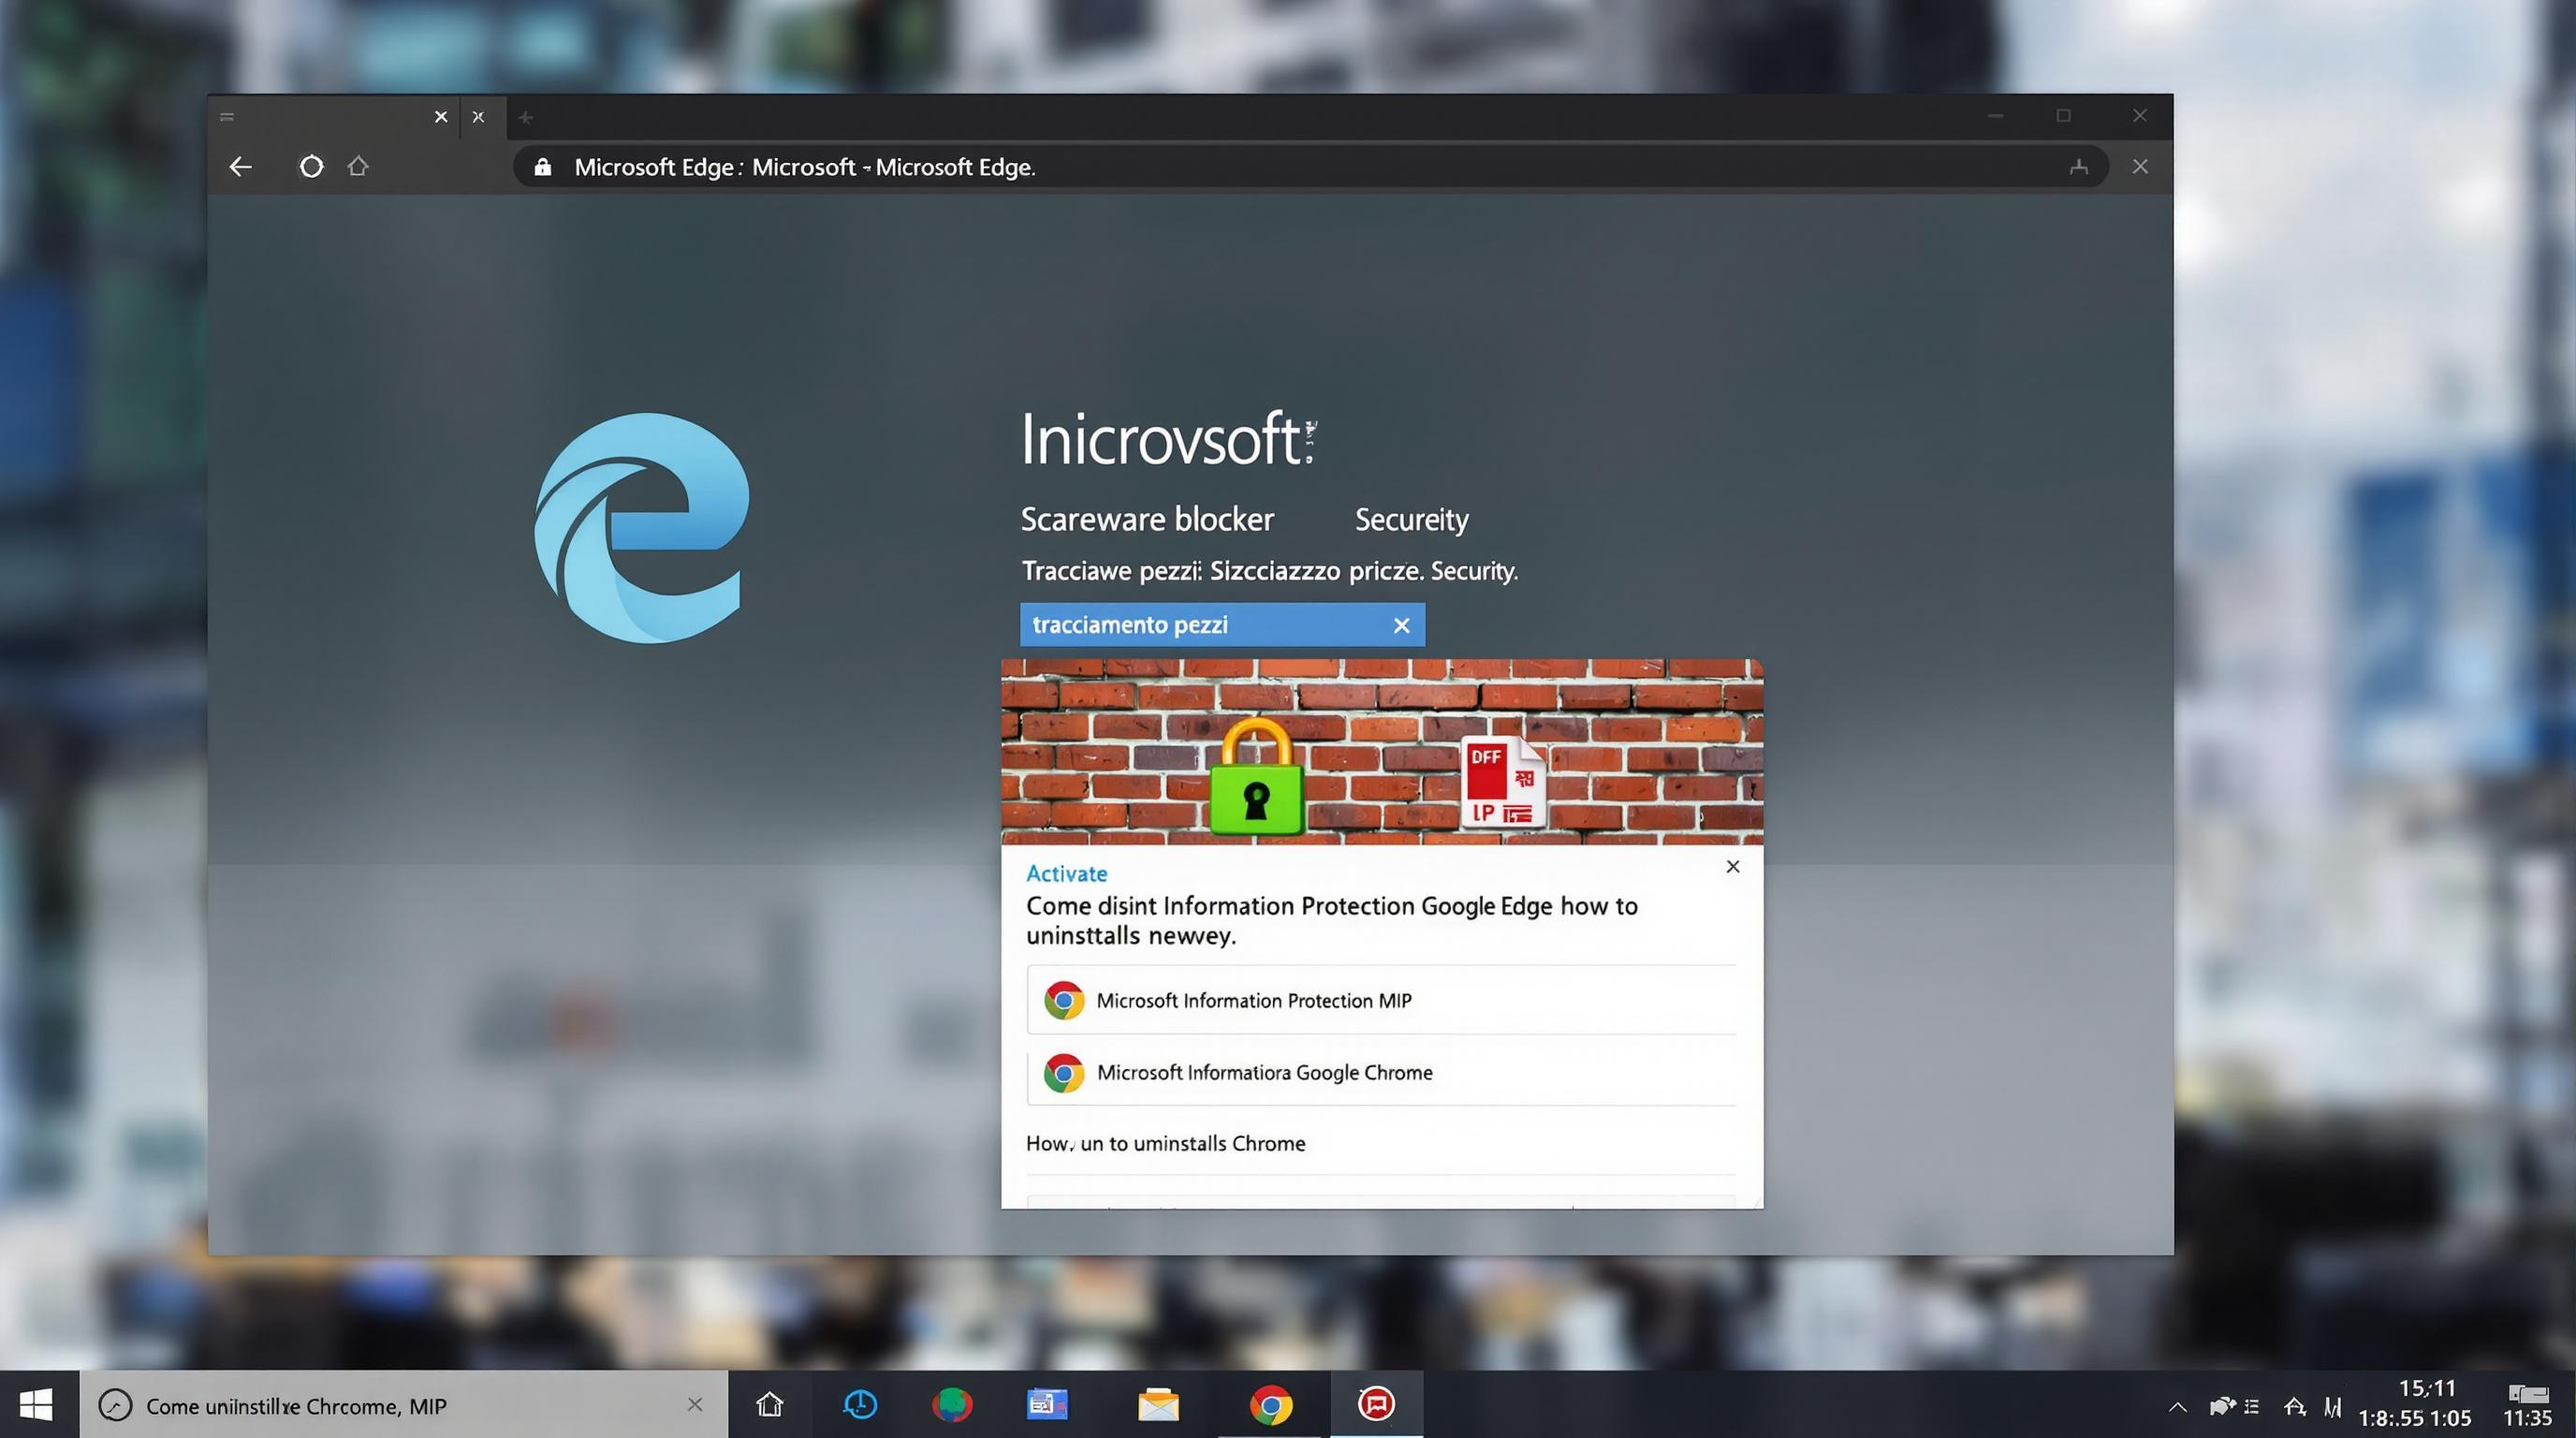Screen dimensions: 2576x1438
Task: Click the circular refresh icon in toolbar
Action: pyautogui.click(x=311, y=166)
